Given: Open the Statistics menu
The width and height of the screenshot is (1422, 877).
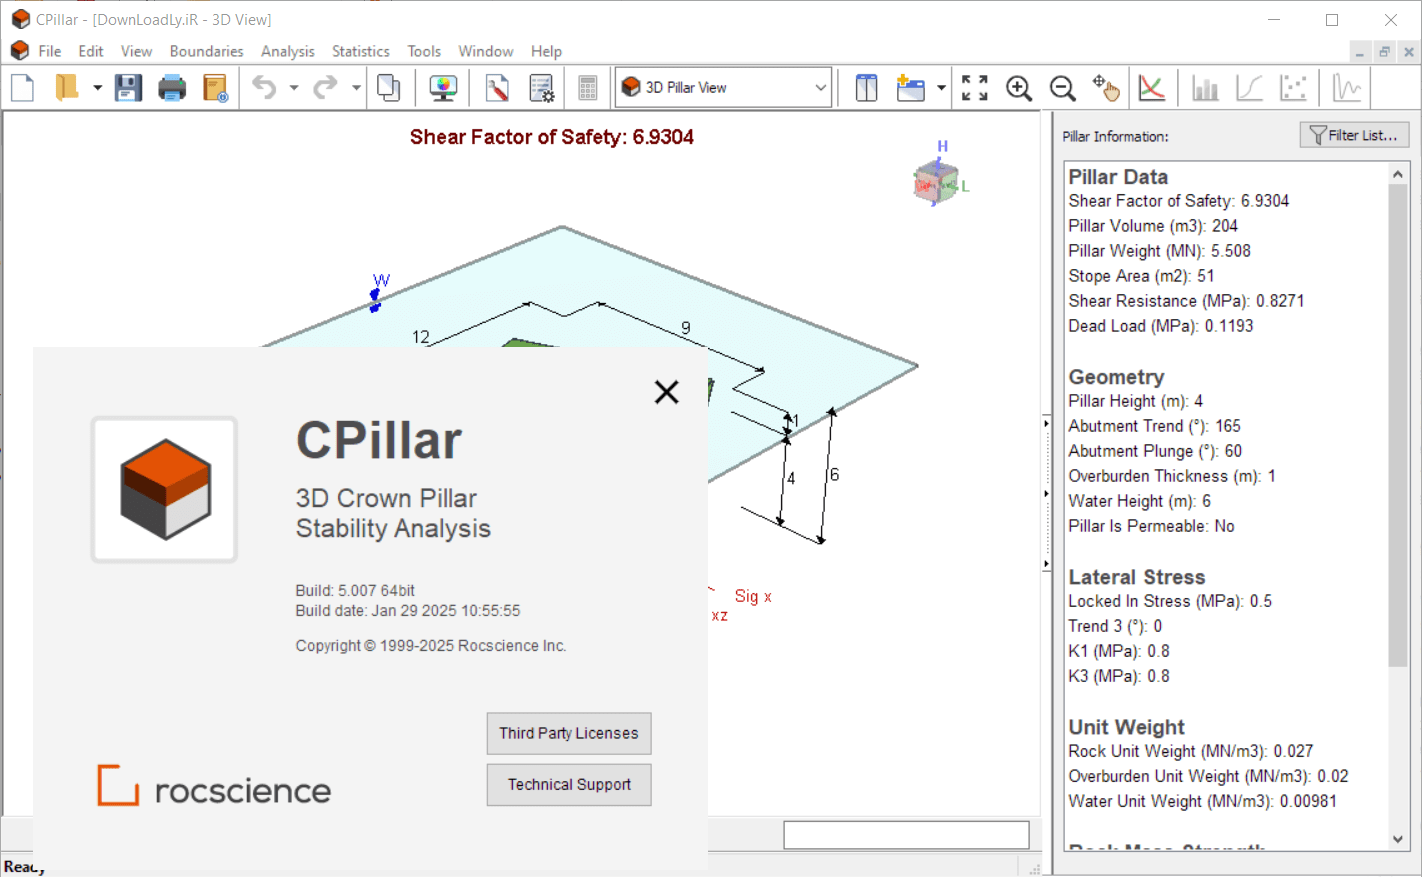Looking at the screenshot, I should 360,51.
